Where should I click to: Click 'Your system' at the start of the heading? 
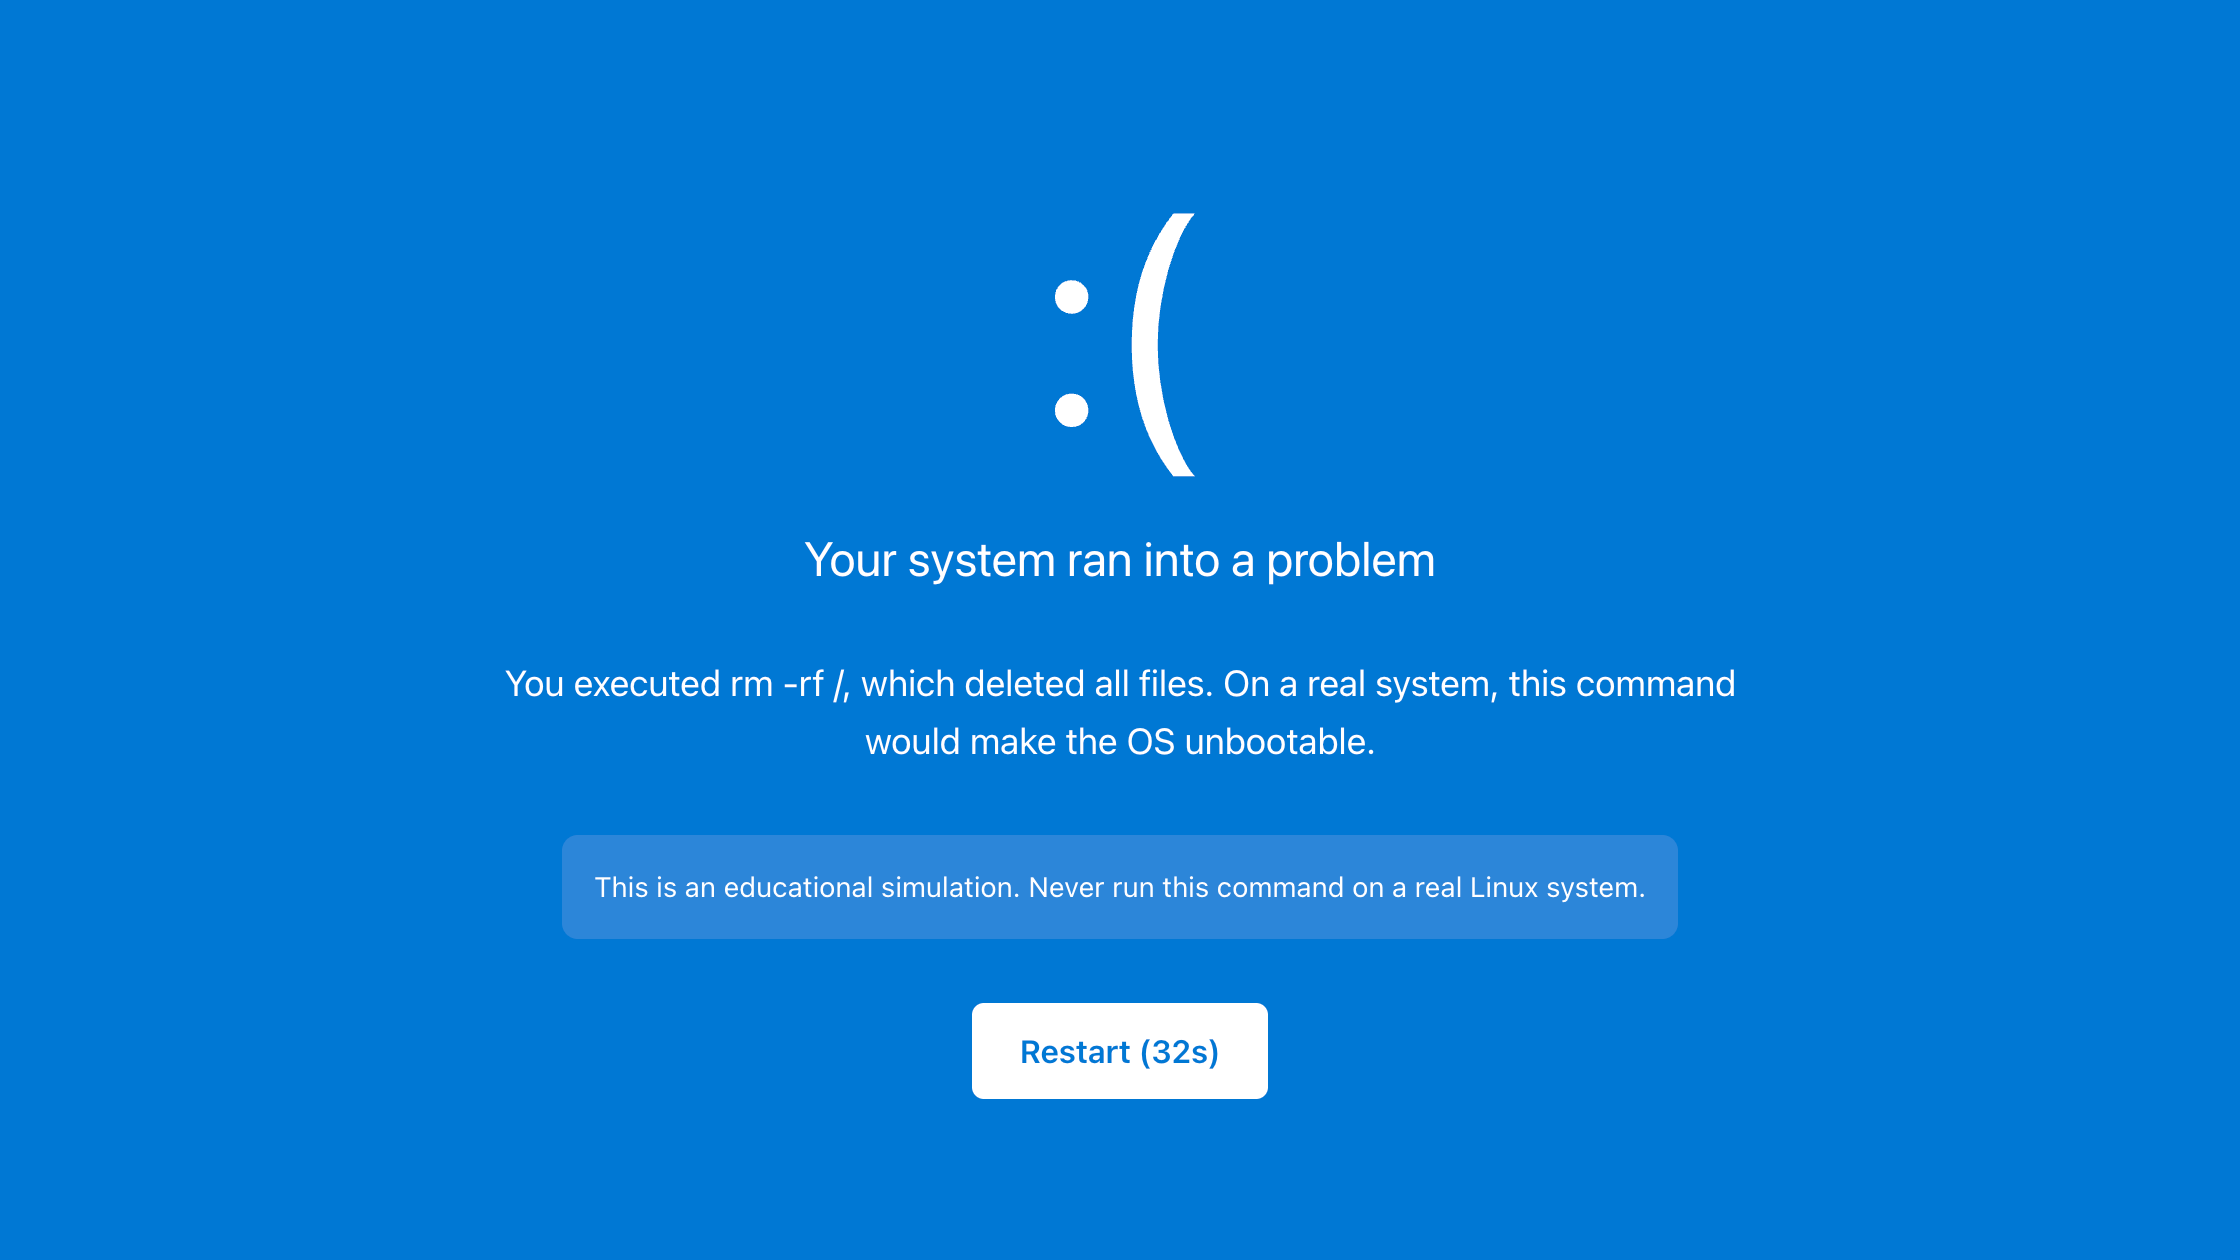(929, 561)
